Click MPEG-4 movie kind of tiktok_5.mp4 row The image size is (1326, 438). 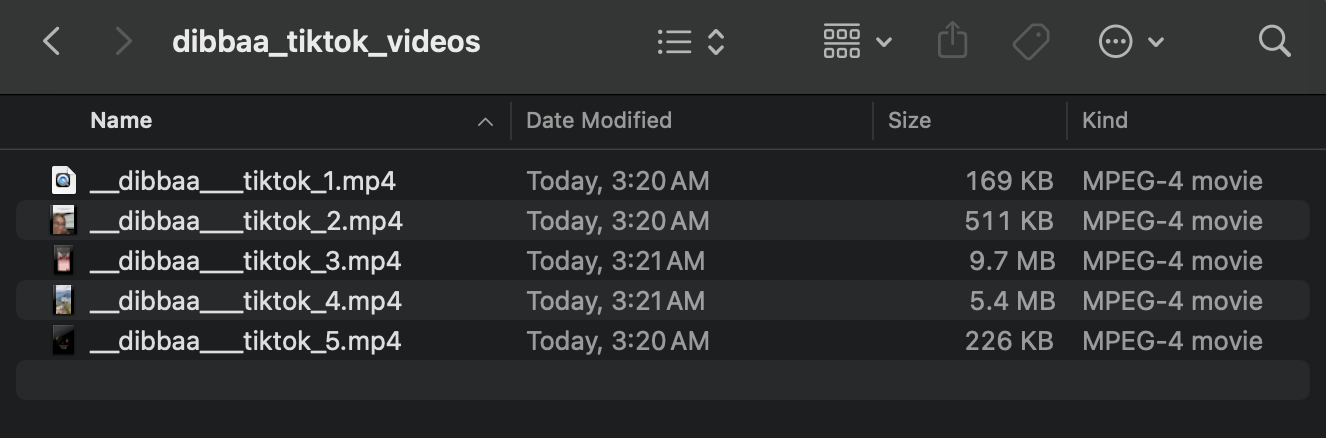tap(1172, 341)
